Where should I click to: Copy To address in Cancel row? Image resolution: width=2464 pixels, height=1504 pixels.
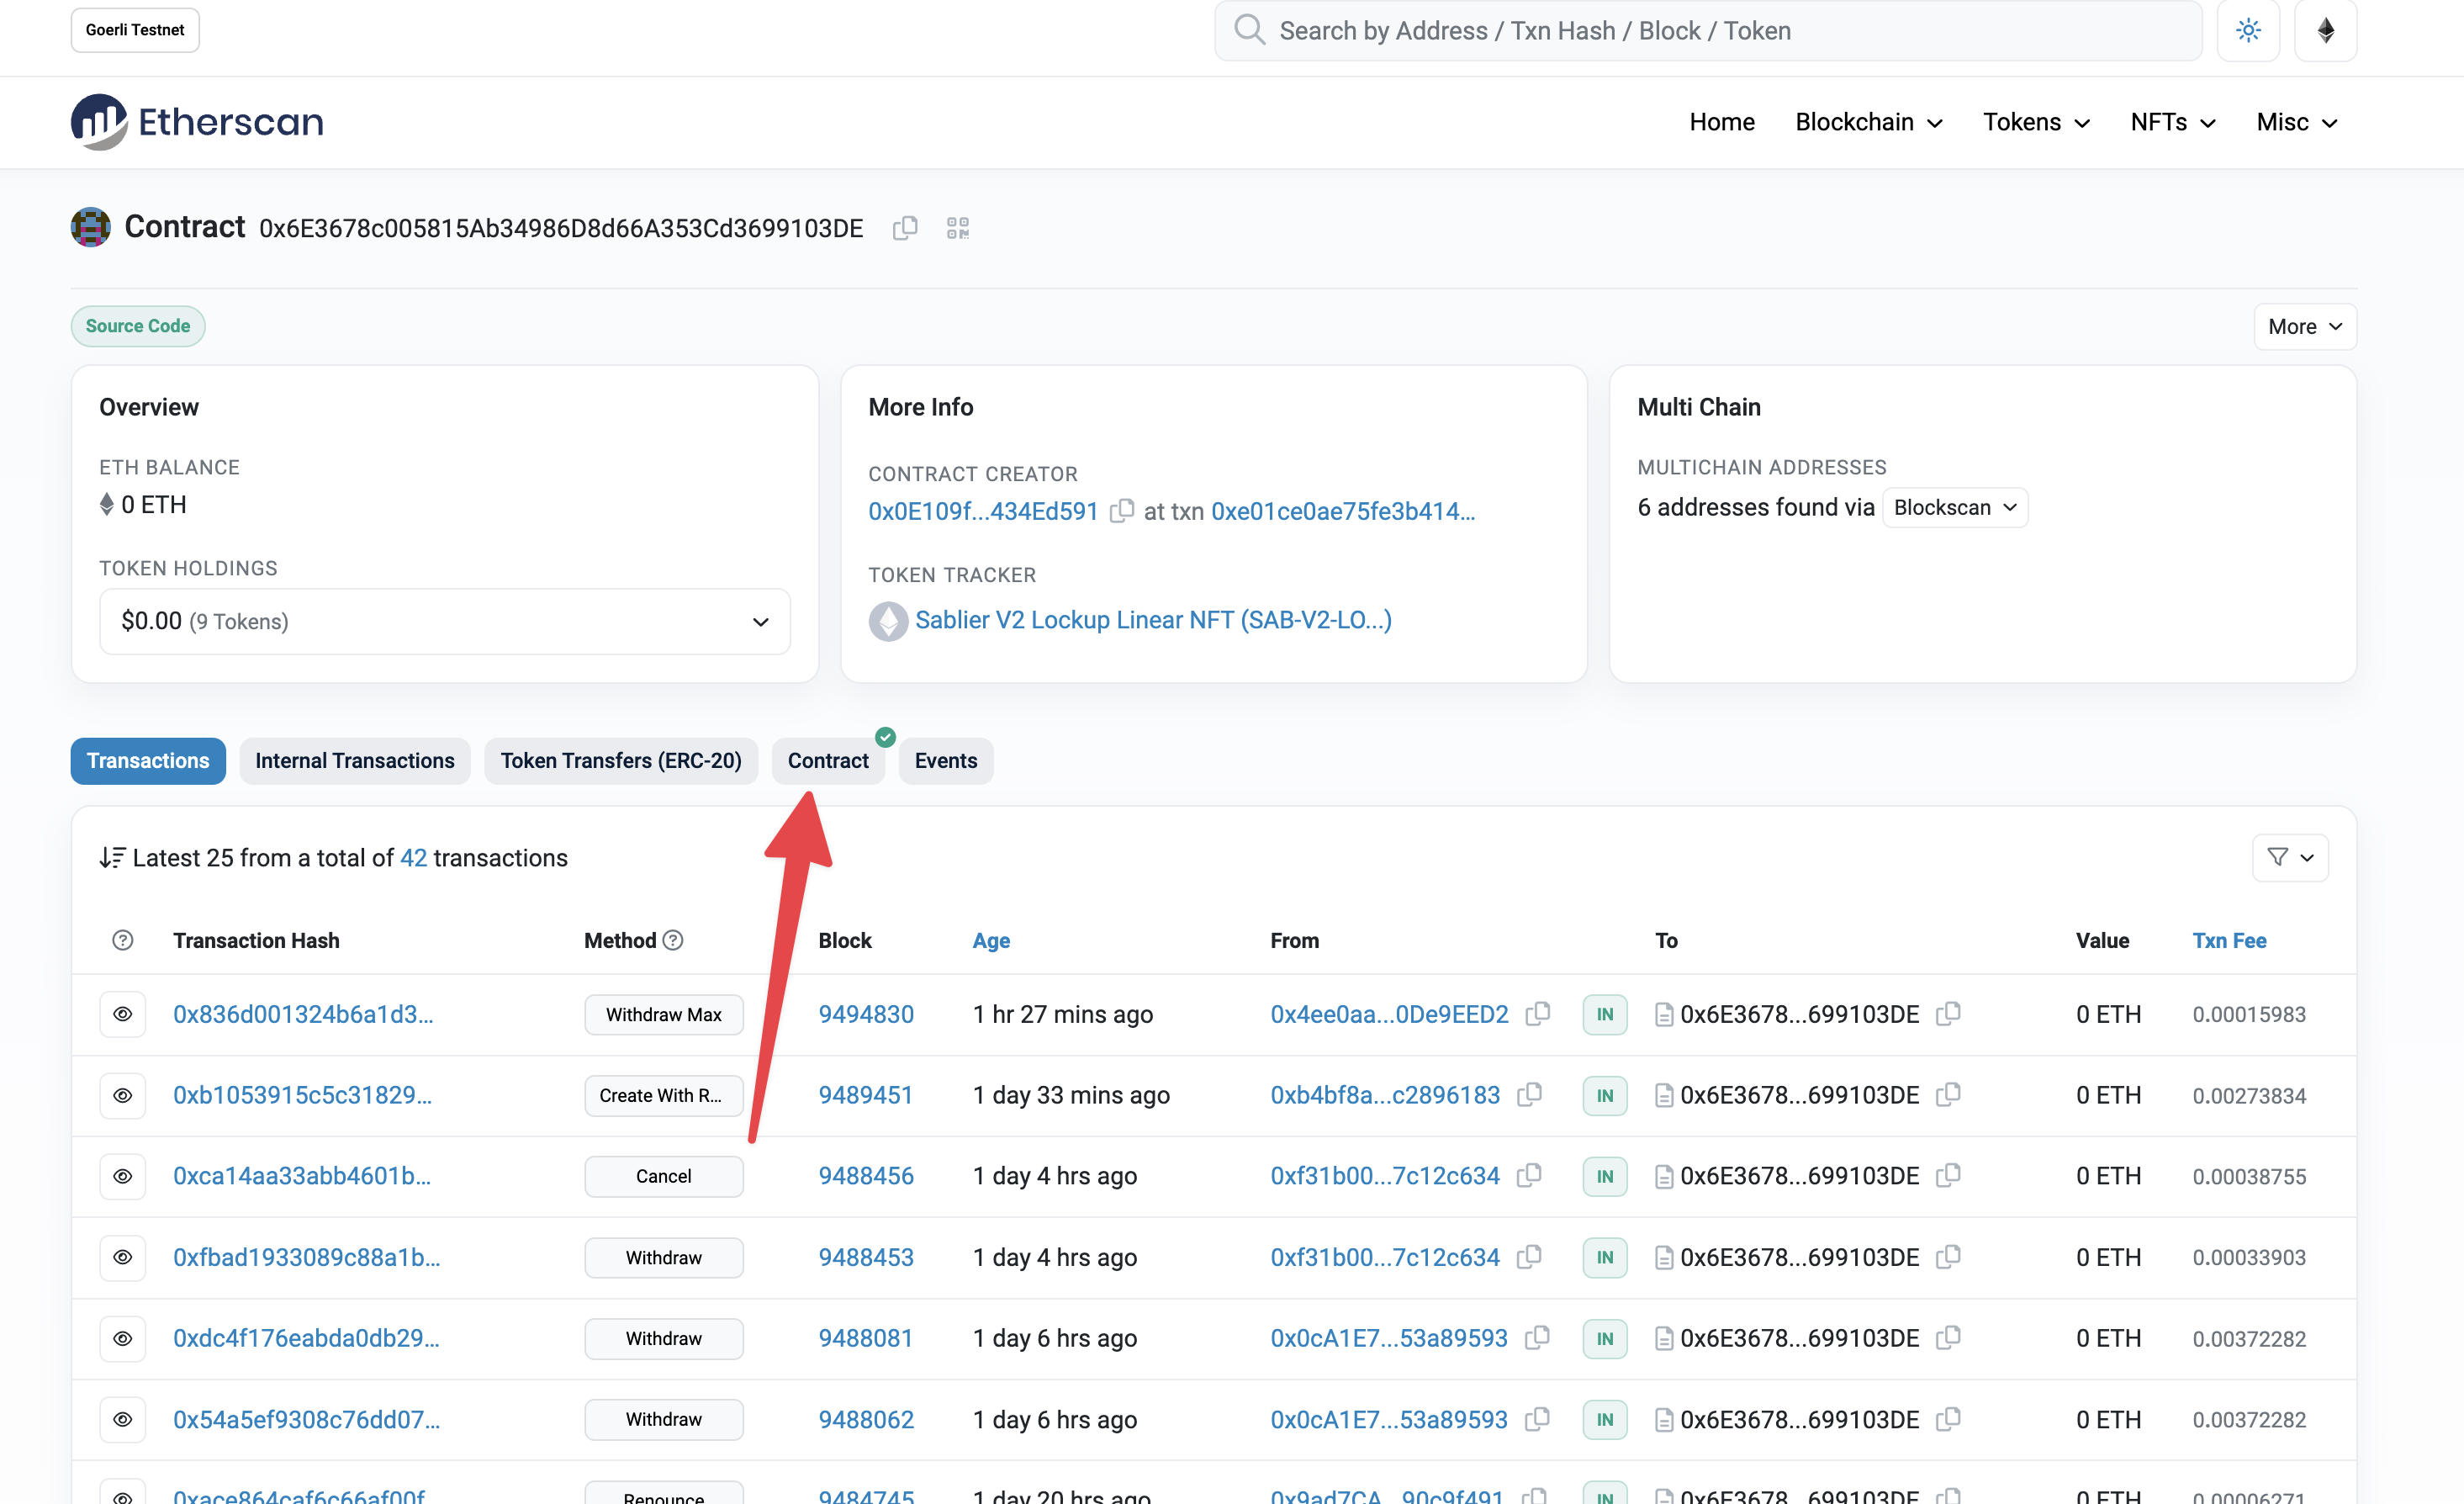click(x=1948, y=1176)
